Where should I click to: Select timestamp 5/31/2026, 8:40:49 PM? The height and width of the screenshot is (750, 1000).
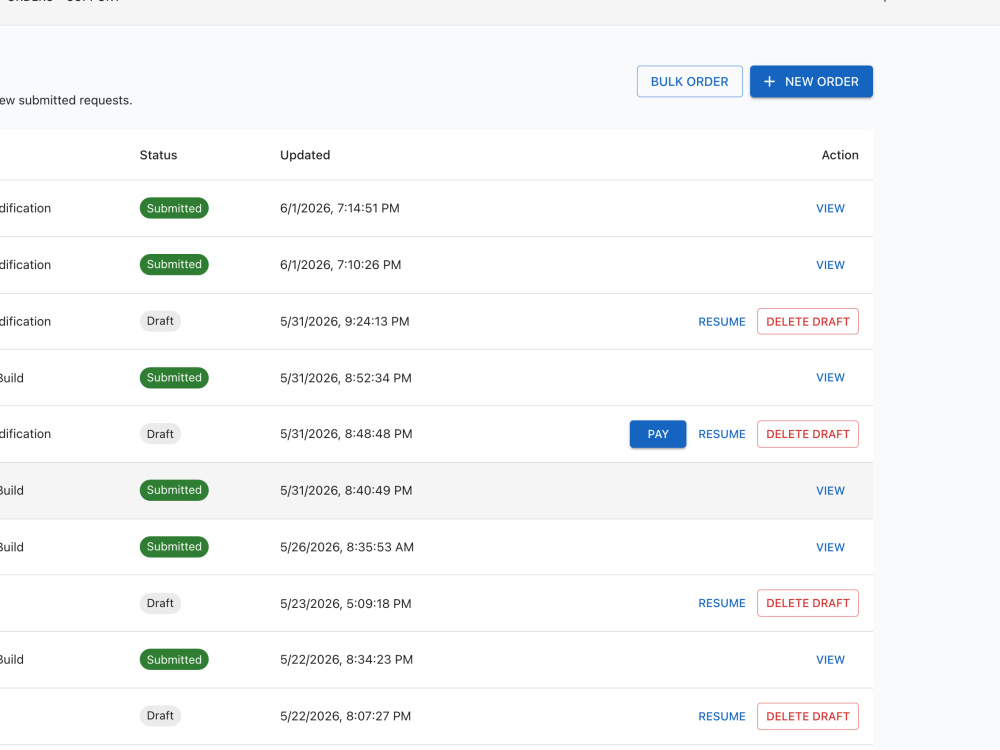coord(346,490)
